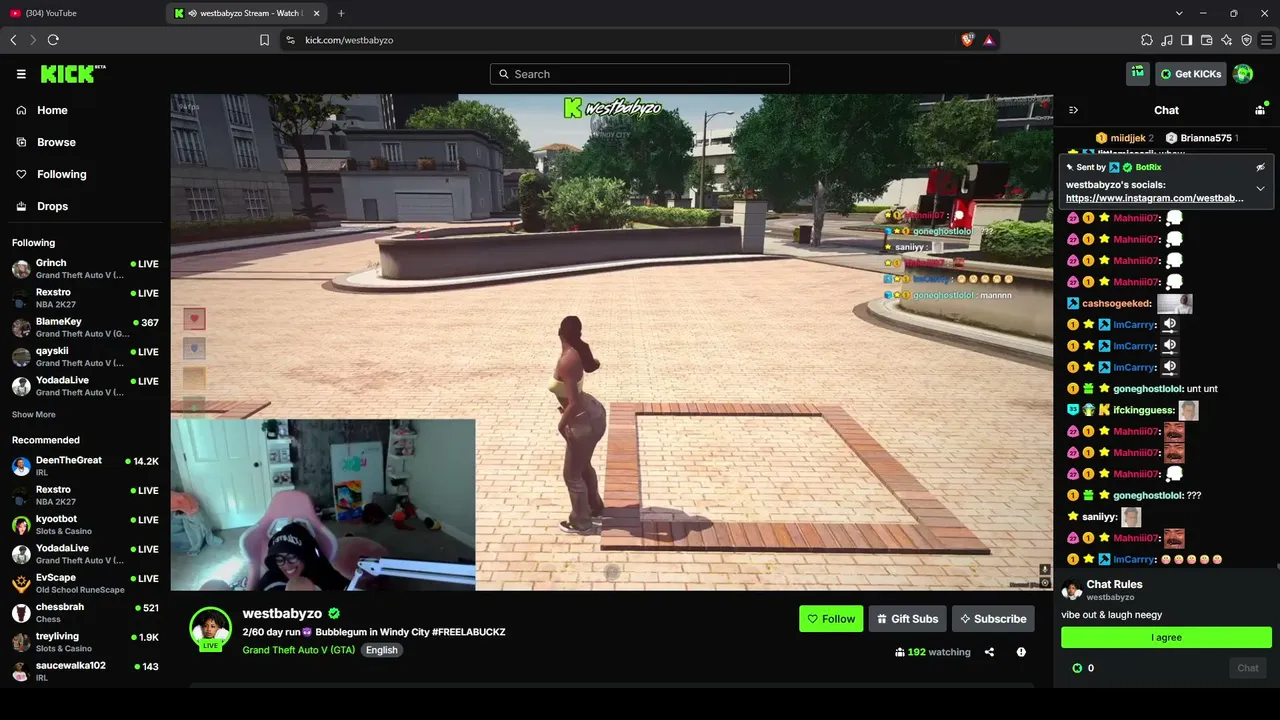The height and width of the screenshot is (720, 1280).
Task: Open saucewalka102's recommended channel
Action: click(85, 671)
